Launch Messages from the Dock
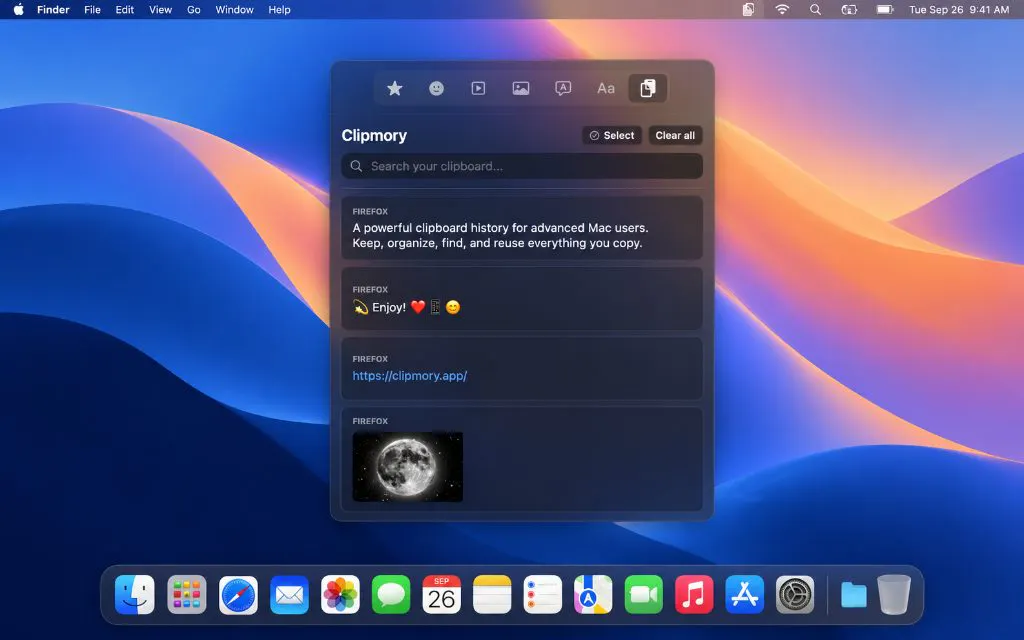This screenshot has height=640, width=1024. tap(391, 595)
